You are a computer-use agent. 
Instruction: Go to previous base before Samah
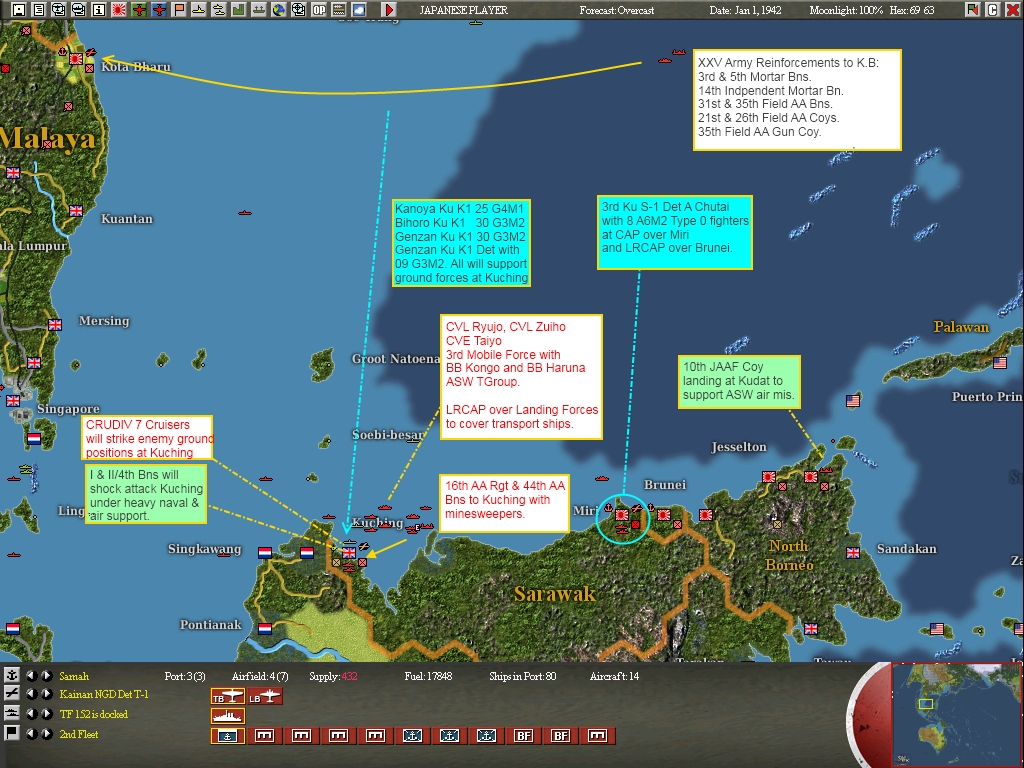tap(31, 675)
